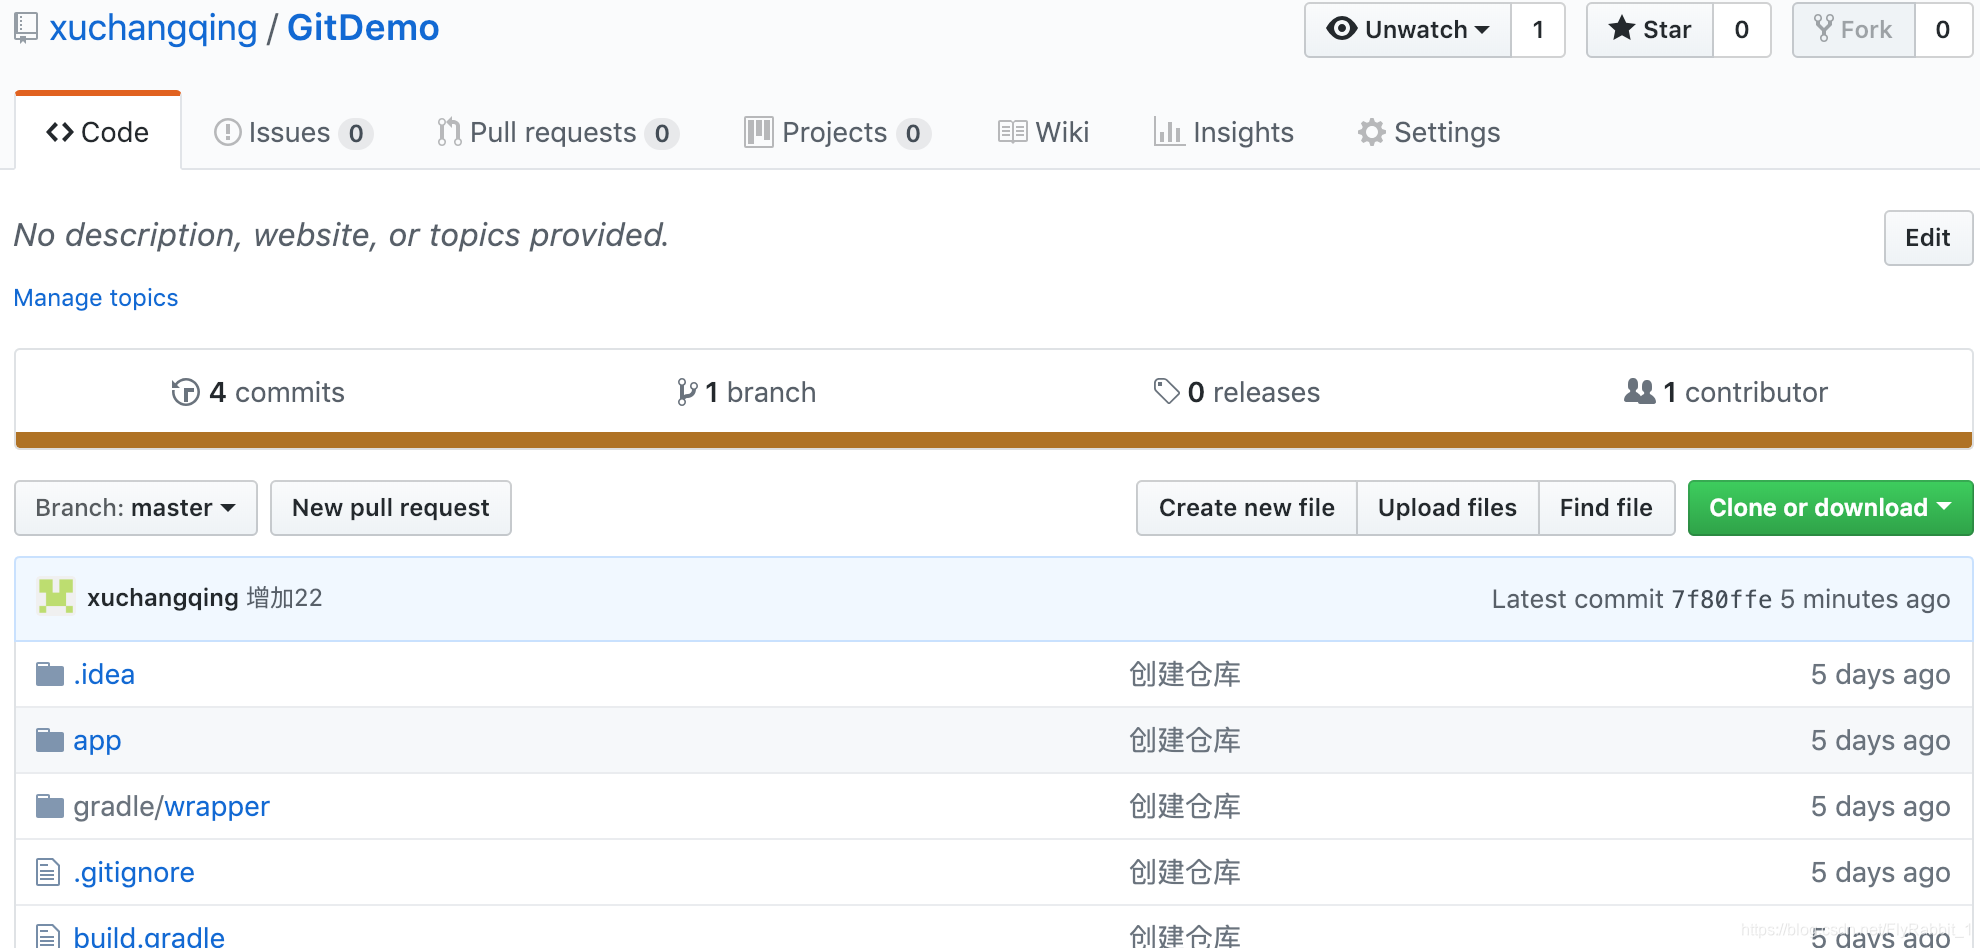Click the Issues exclamation icon
The image size is (1980, 948).
(x=228, y=132)
